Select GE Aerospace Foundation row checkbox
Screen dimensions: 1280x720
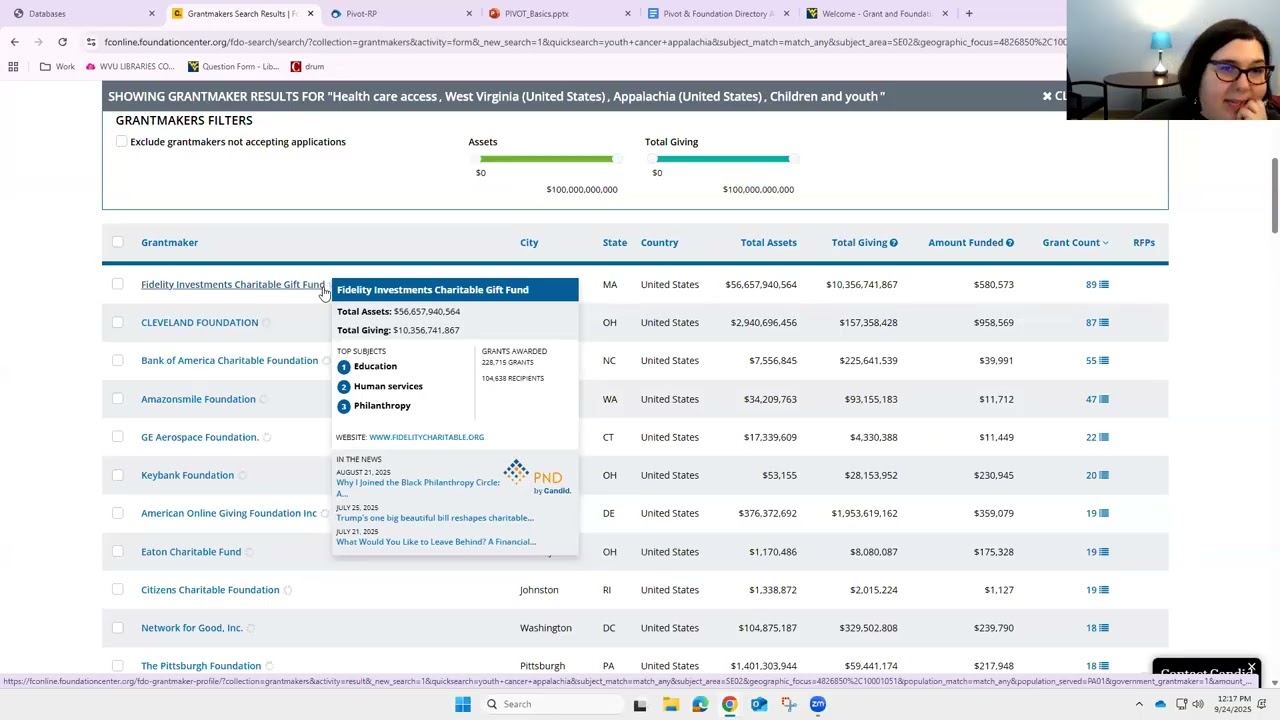pyautogui.click(x=117, y=437)
